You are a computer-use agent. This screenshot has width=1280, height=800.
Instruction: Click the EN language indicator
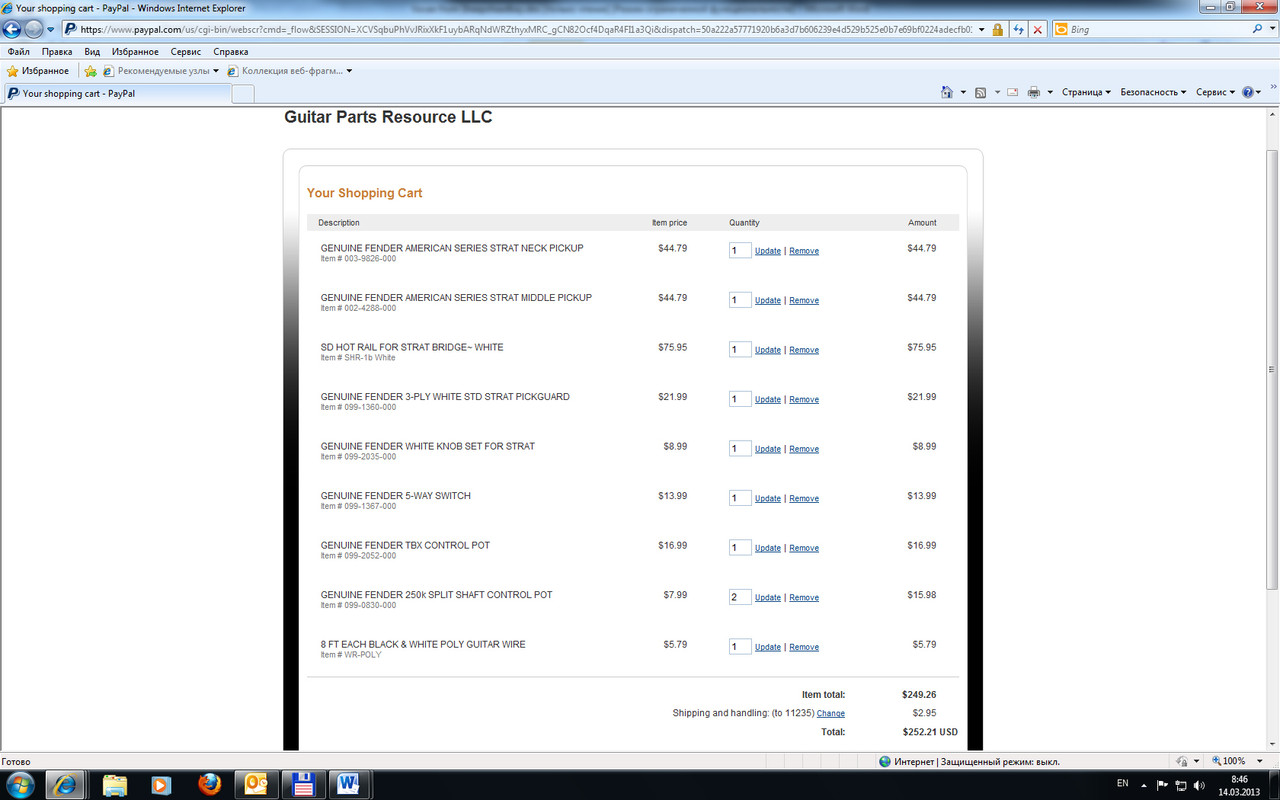[1122, 784]
